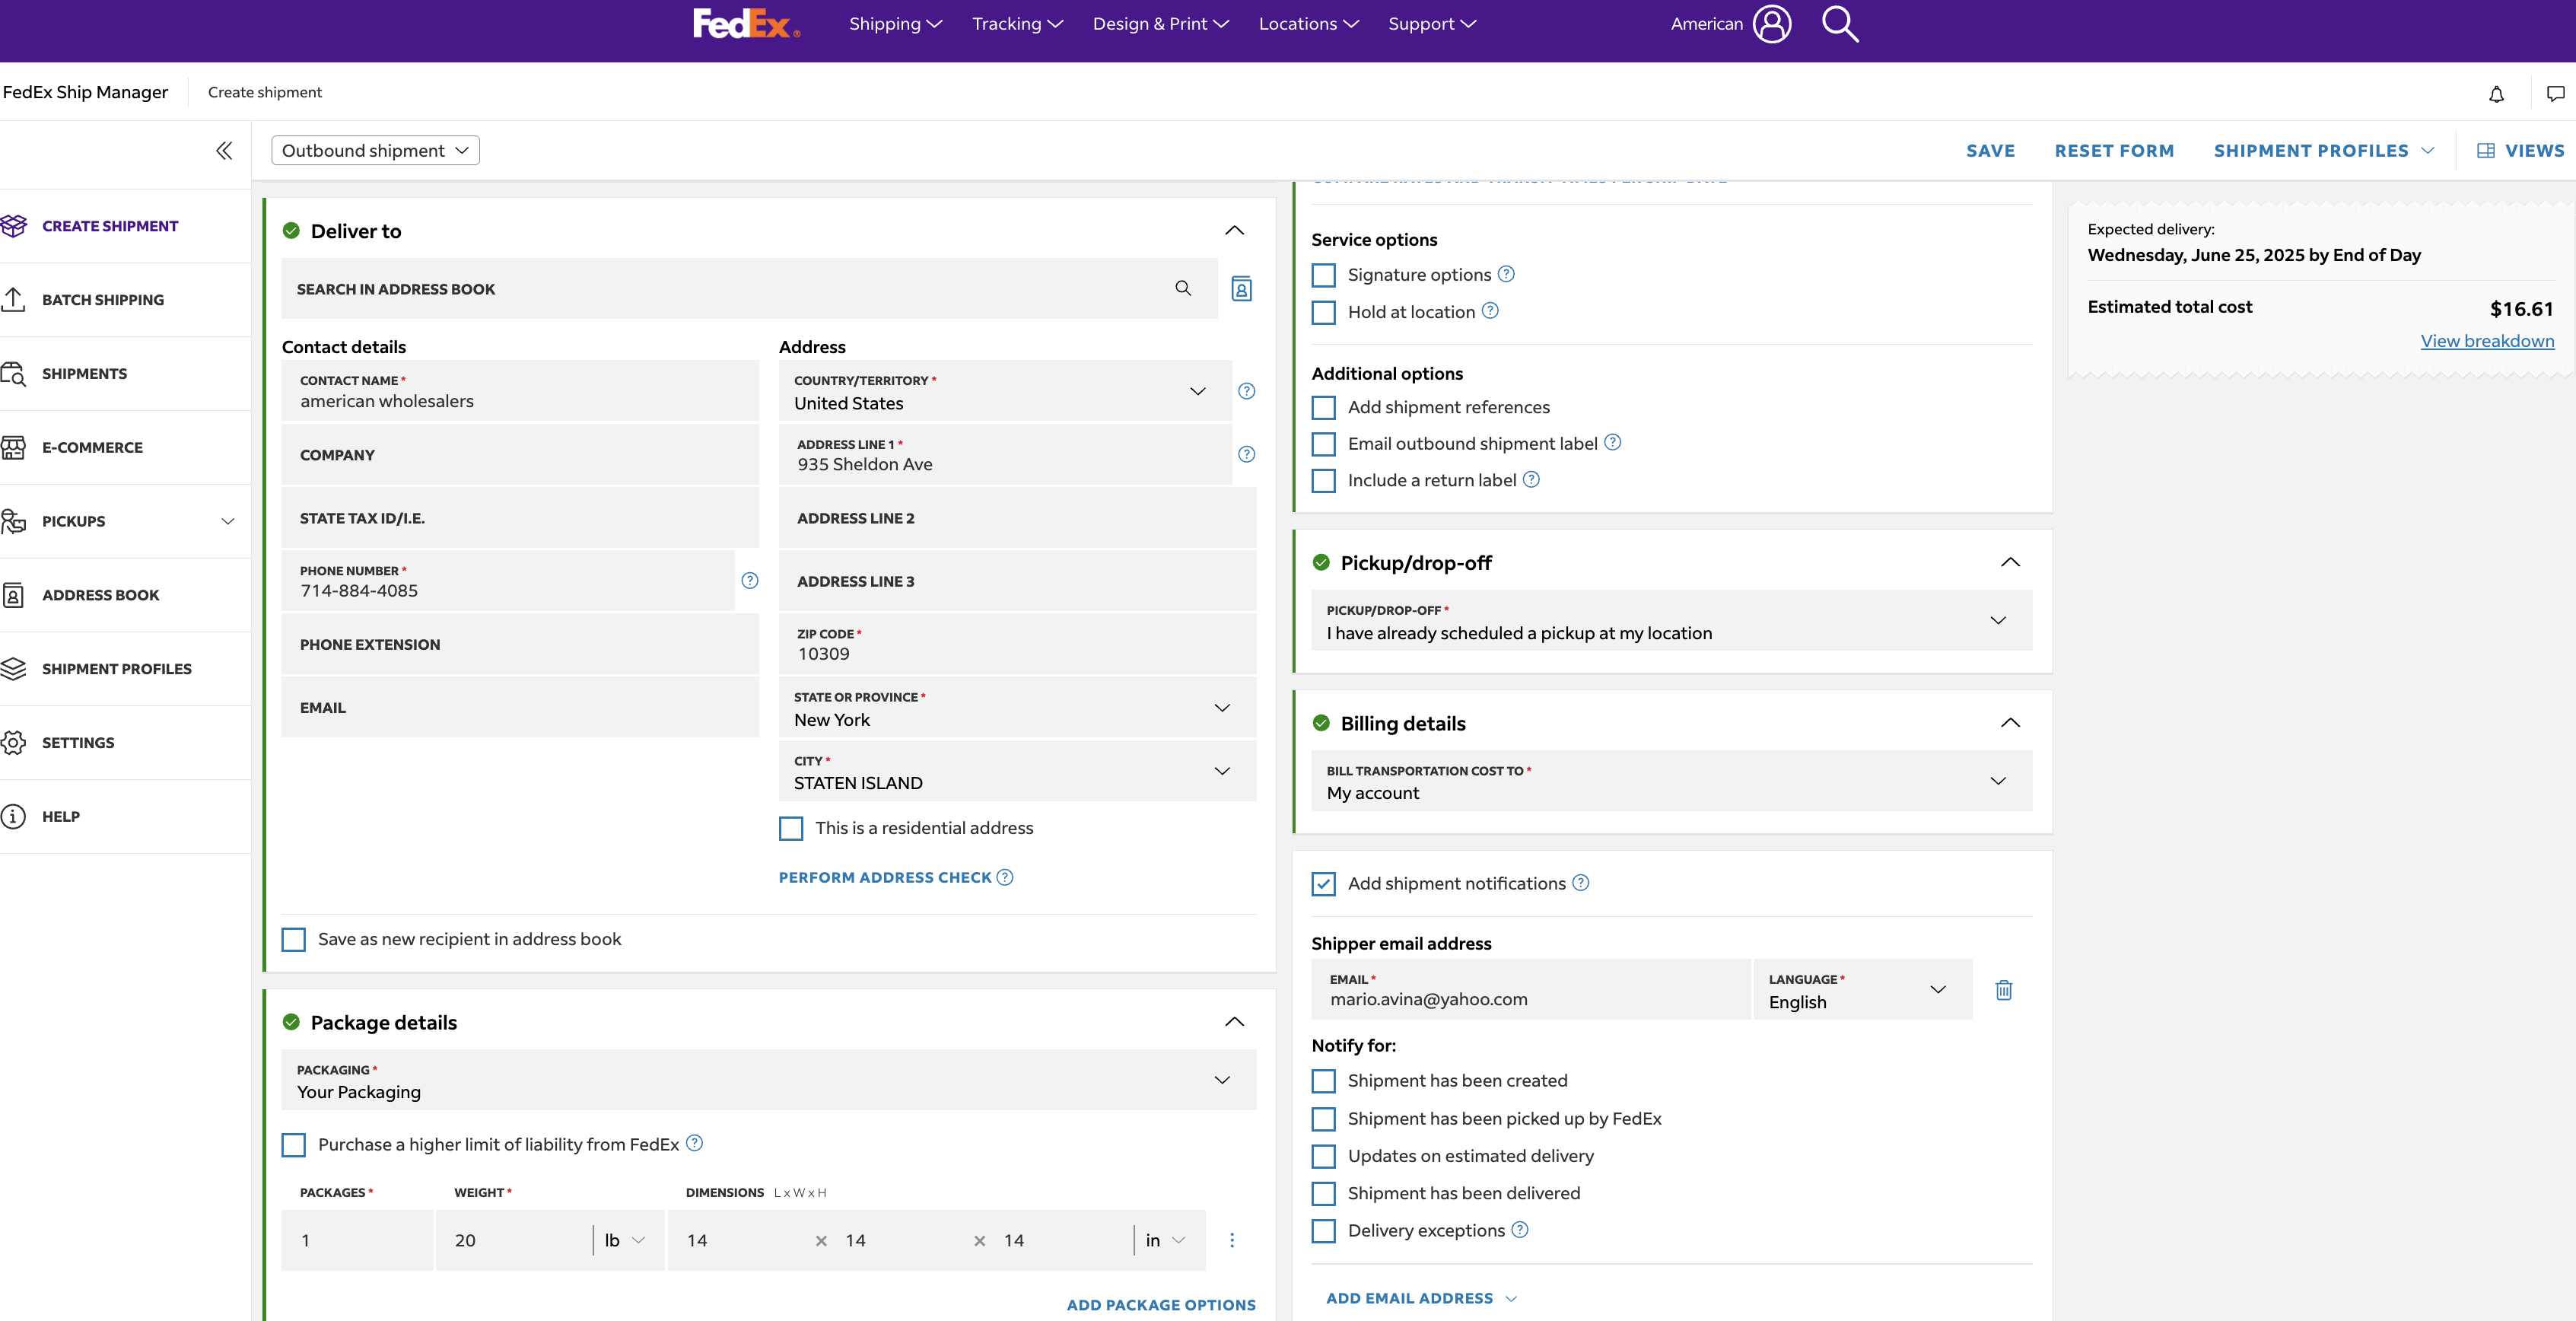Image resolution: width=2576 pixels, height=1321 pixels.
Task: Mark this as a residential address
Action: 790,828
